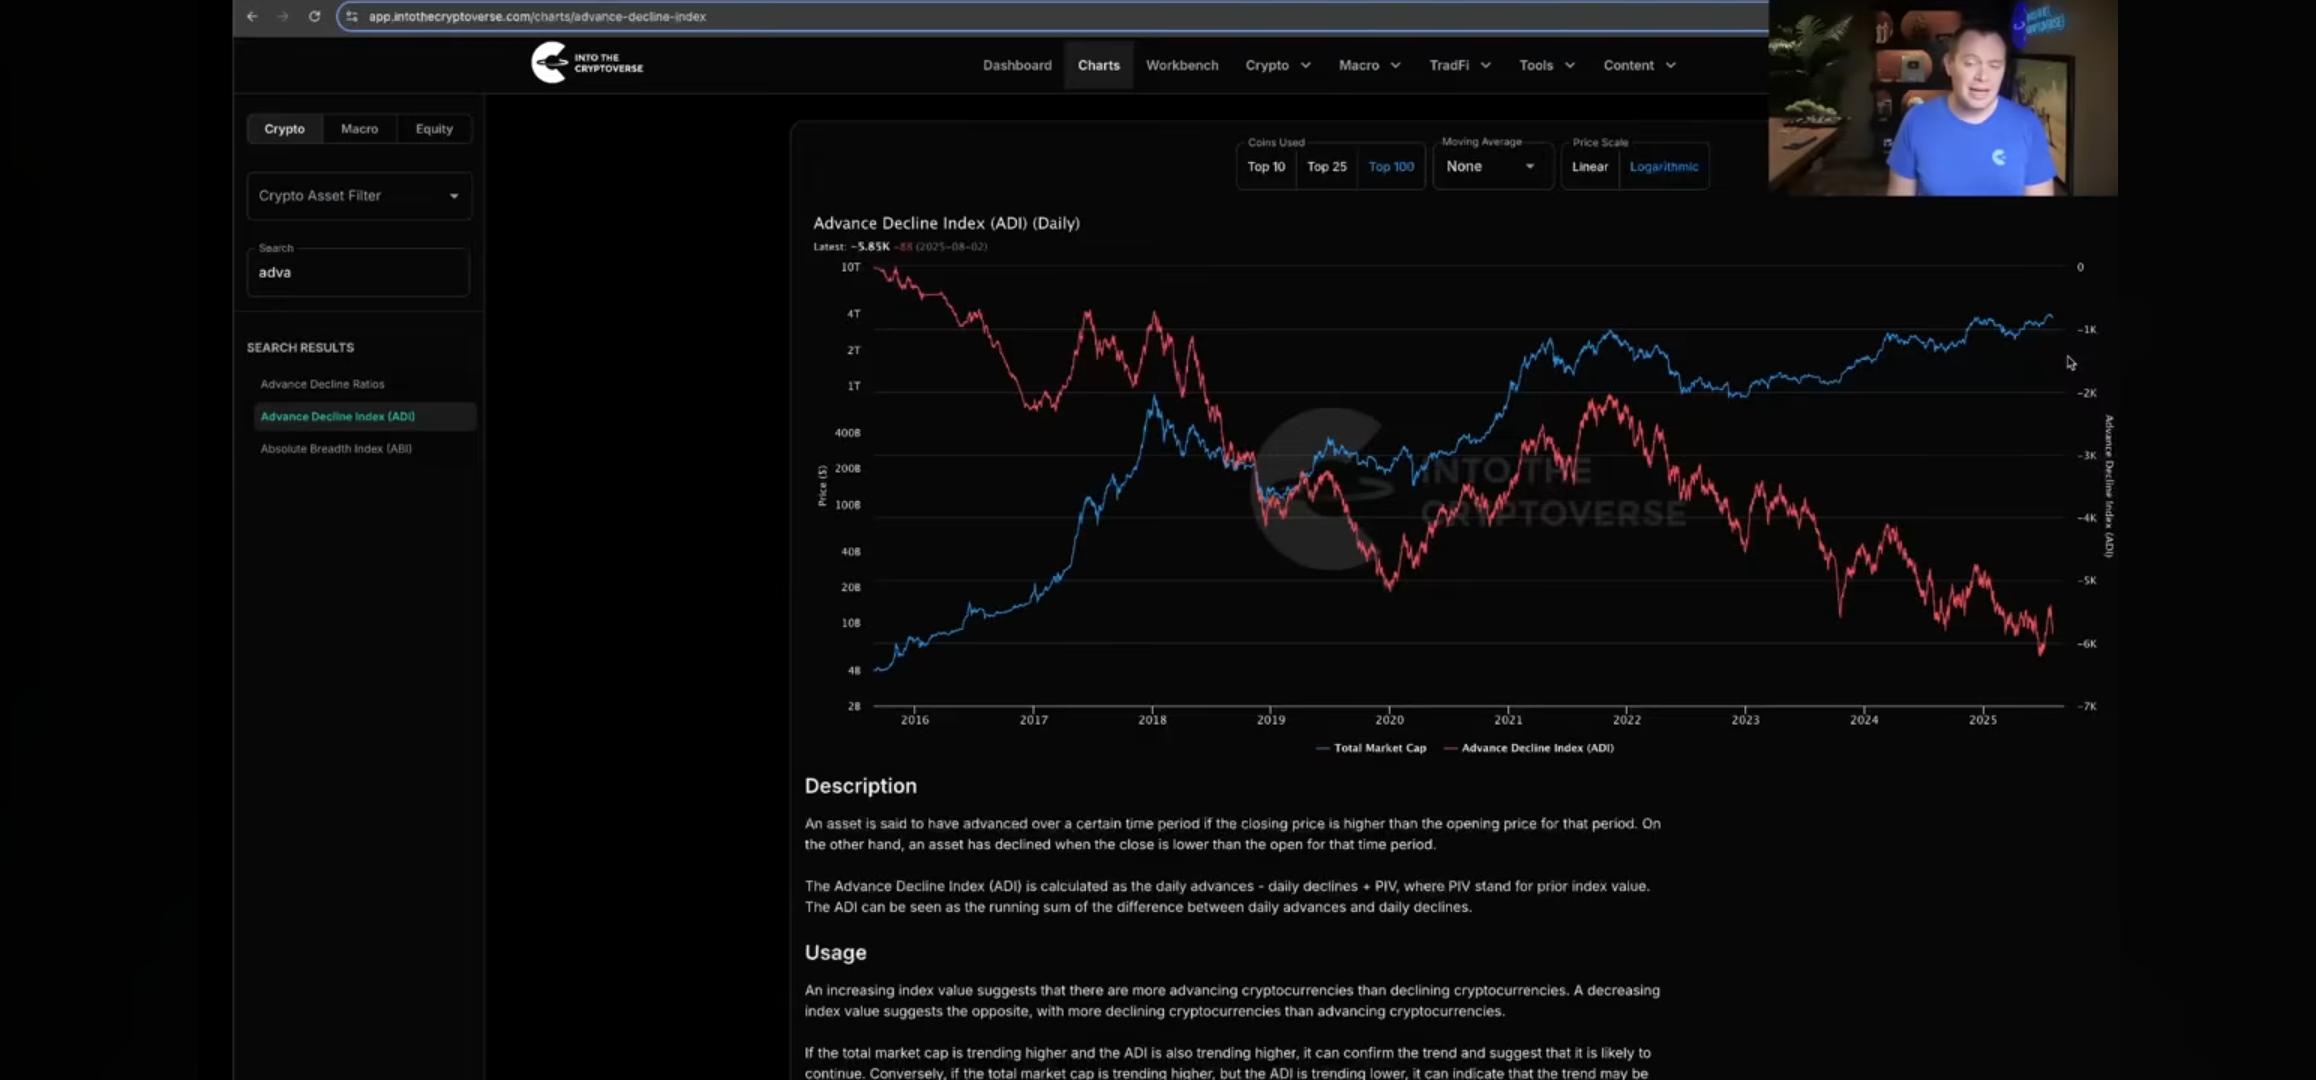
Task: Switch to the Crypto sidebar tab
Action: click(284, 129)
